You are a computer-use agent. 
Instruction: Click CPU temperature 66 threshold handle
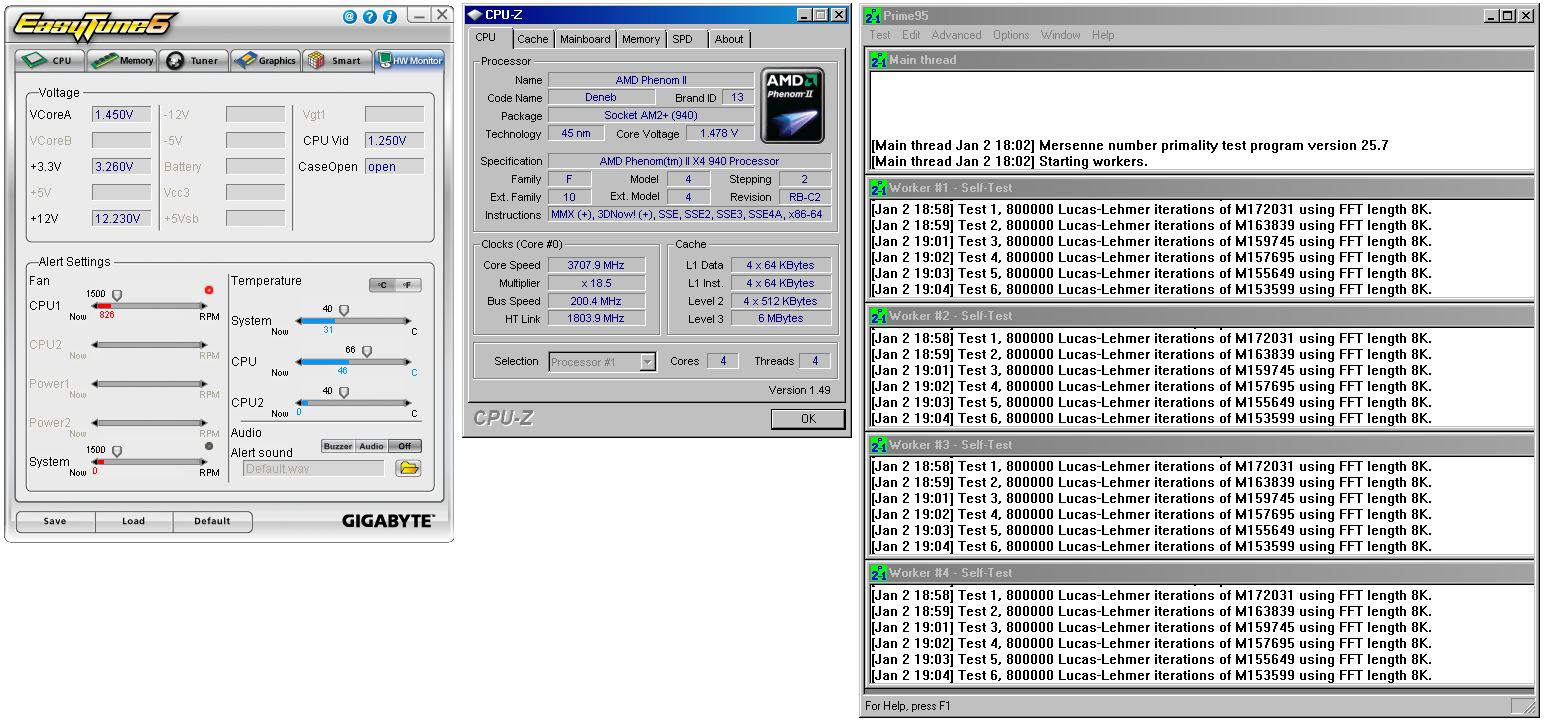coord(367,352)
